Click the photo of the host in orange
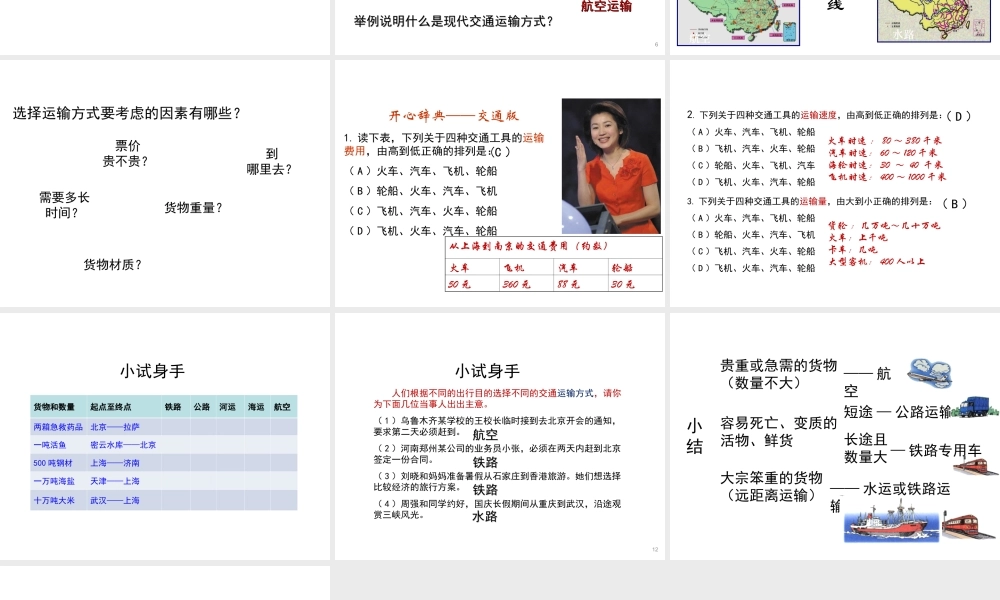Viewport: 1000px width, 600px height. 611,166
